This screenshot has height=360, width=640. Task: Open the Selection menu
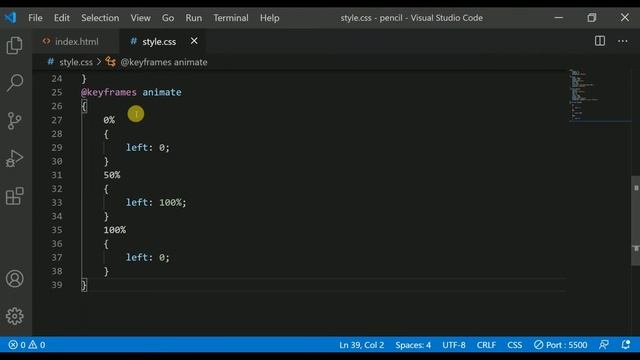100,18
